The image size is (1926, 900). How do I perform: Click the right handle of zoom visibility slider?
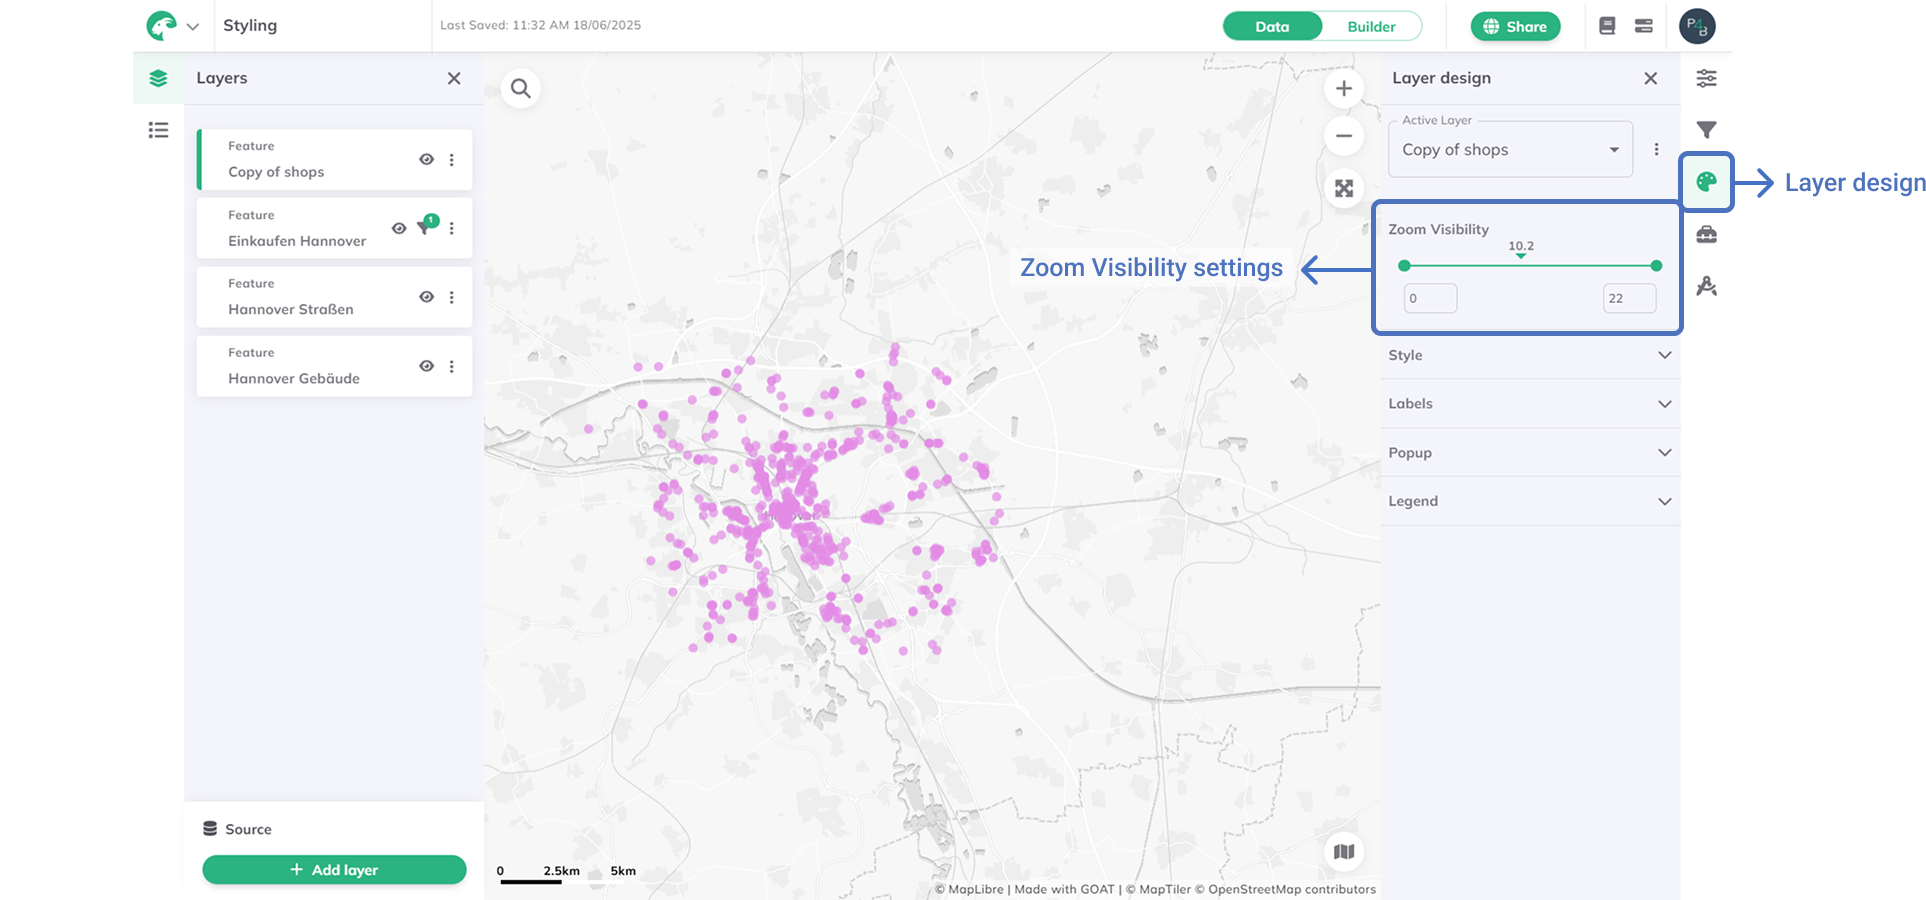[x=1656, y=266]
